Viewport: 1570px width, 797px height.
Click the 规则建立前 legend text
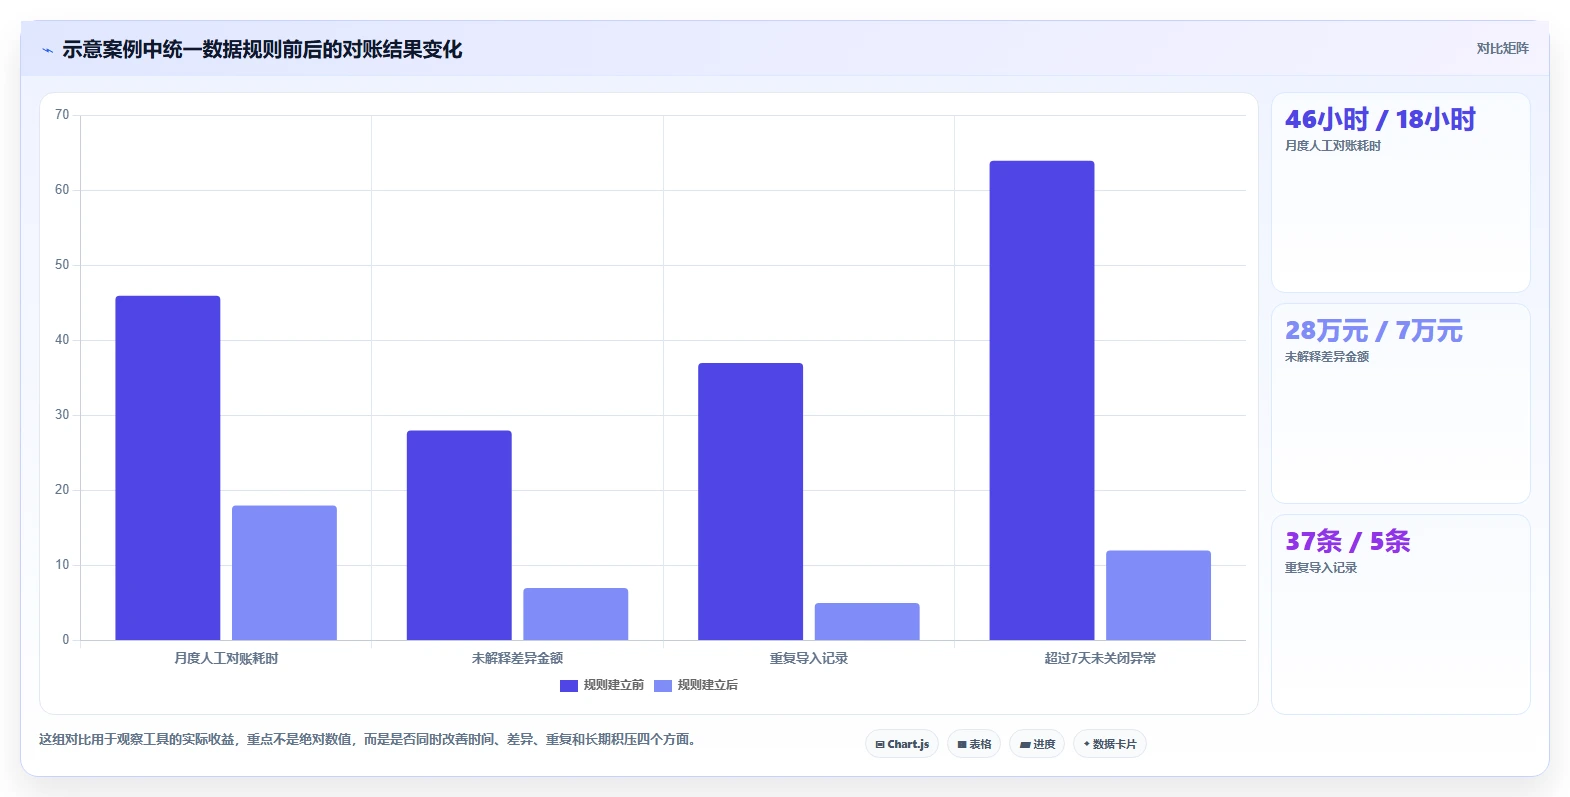tap(613, 685)
